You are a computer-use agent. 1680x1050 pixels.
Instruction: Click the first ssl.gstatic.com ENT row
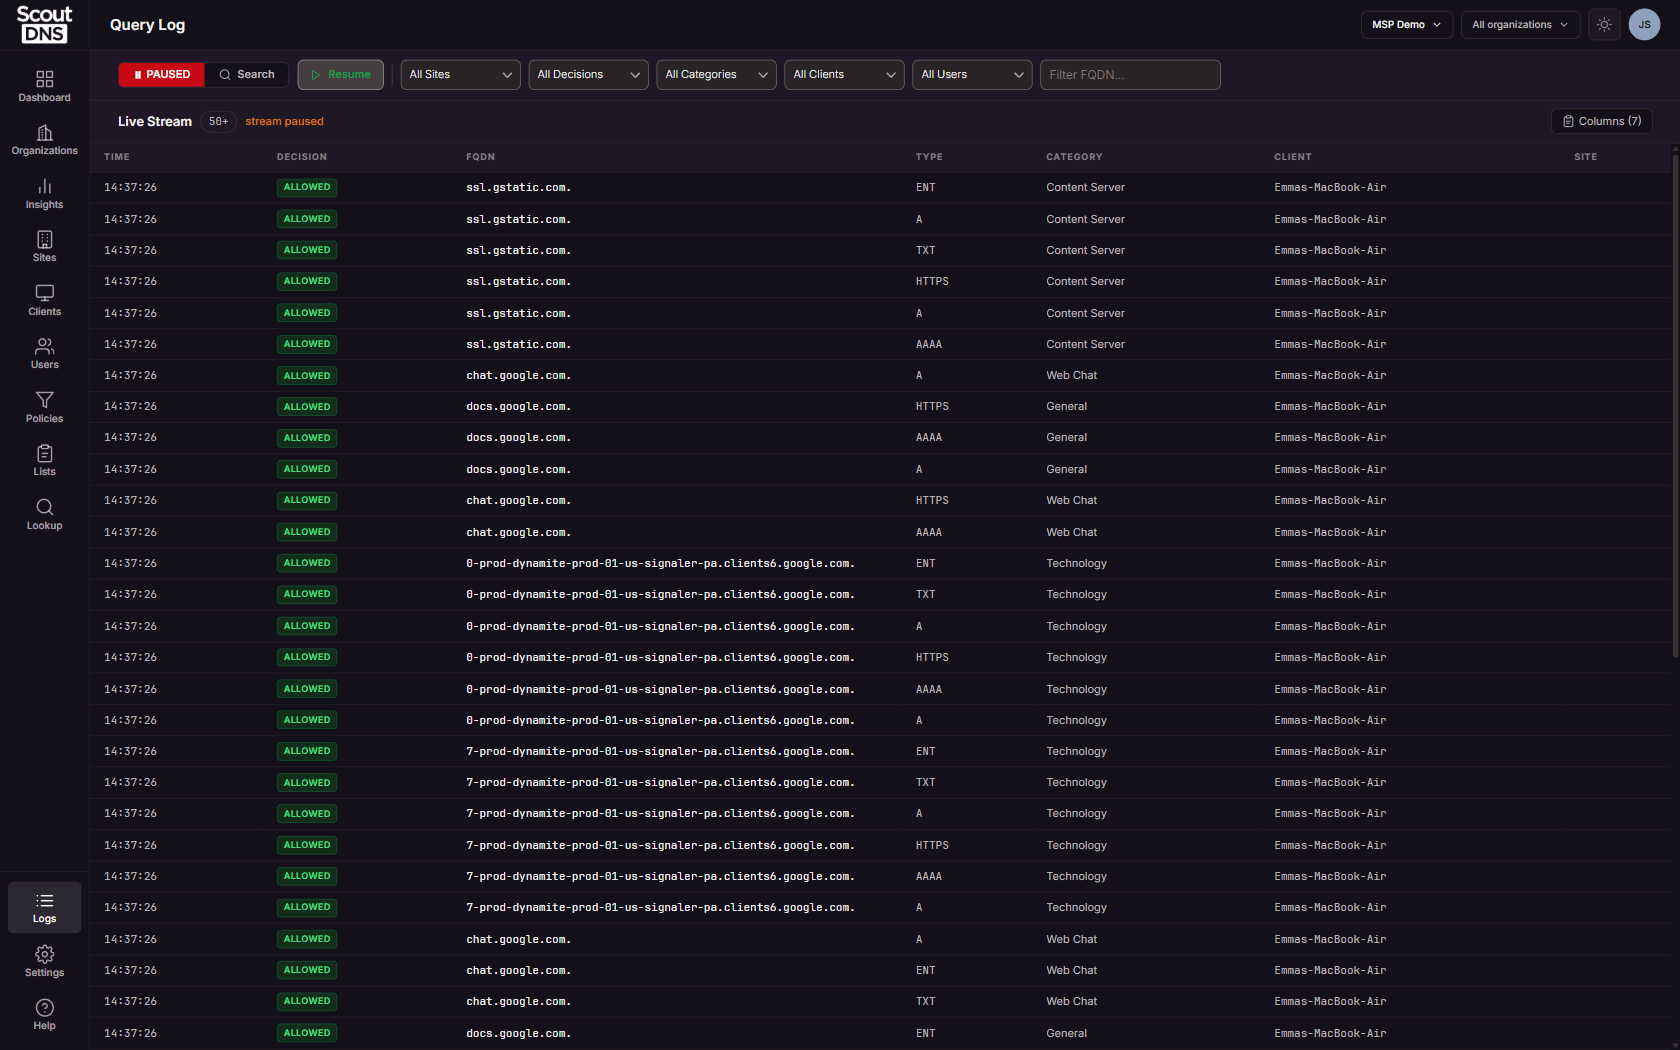pos(880,188)
